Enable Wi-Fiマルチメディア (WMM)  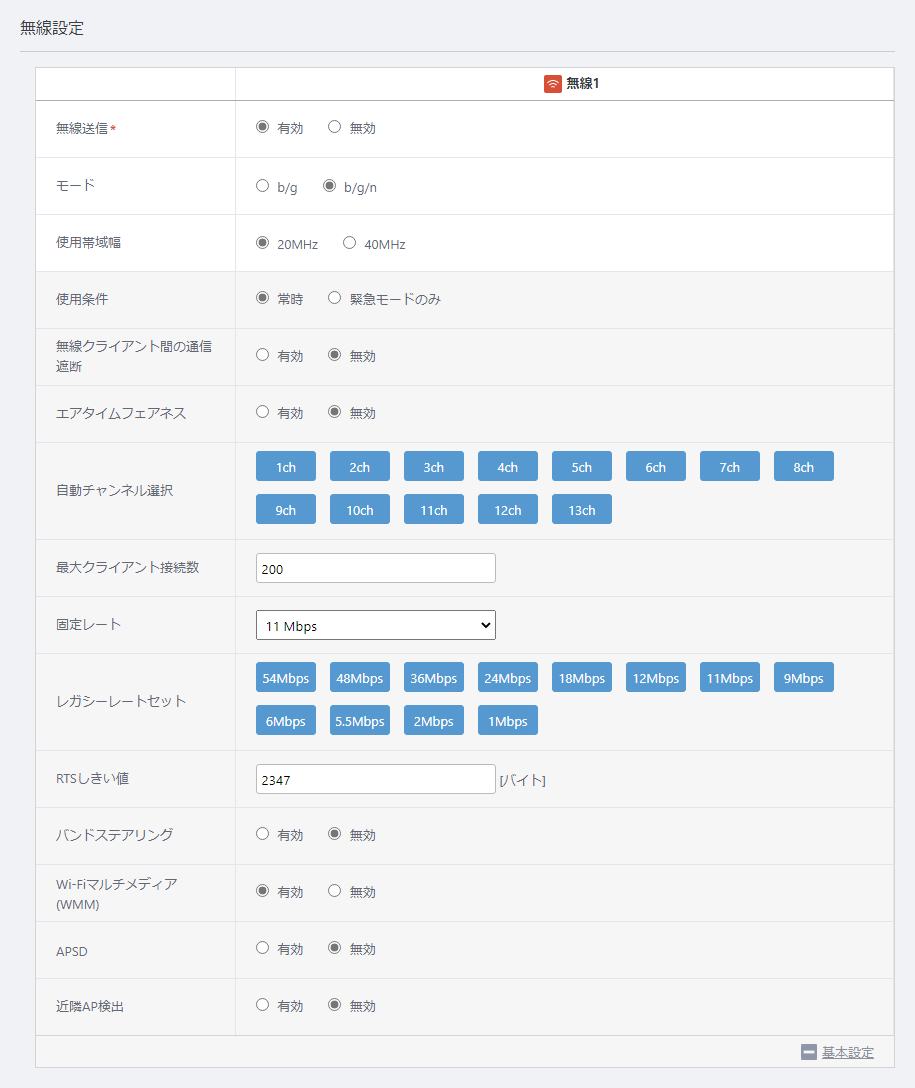262,890
